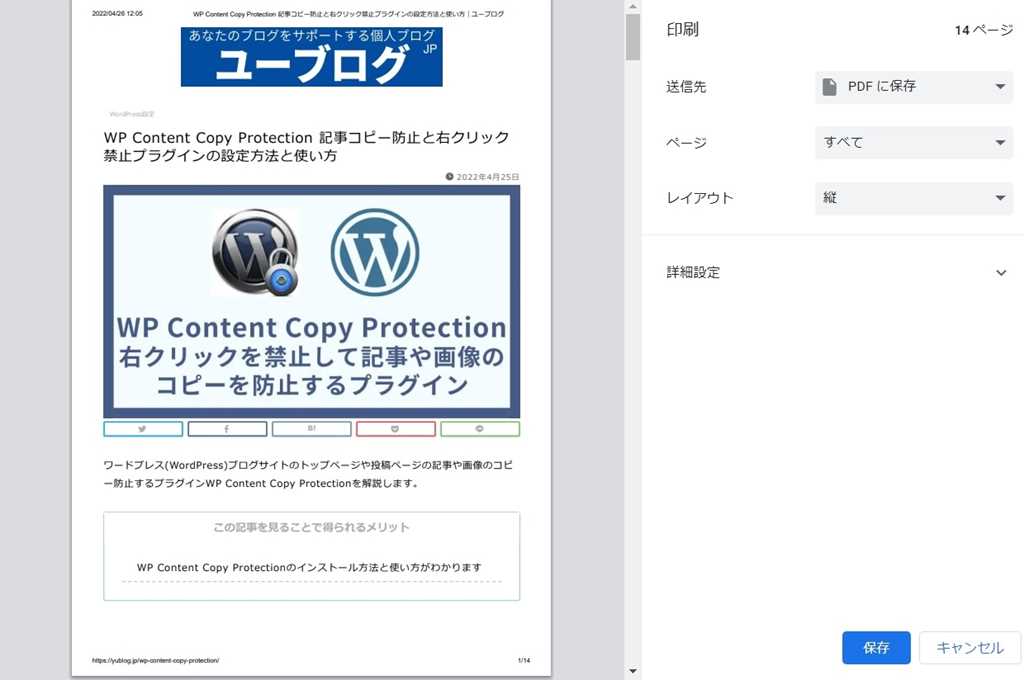The image size is (1024, 680).
Task: Click the yublog.jp URL in the page footer
Action: coord(155,660)
